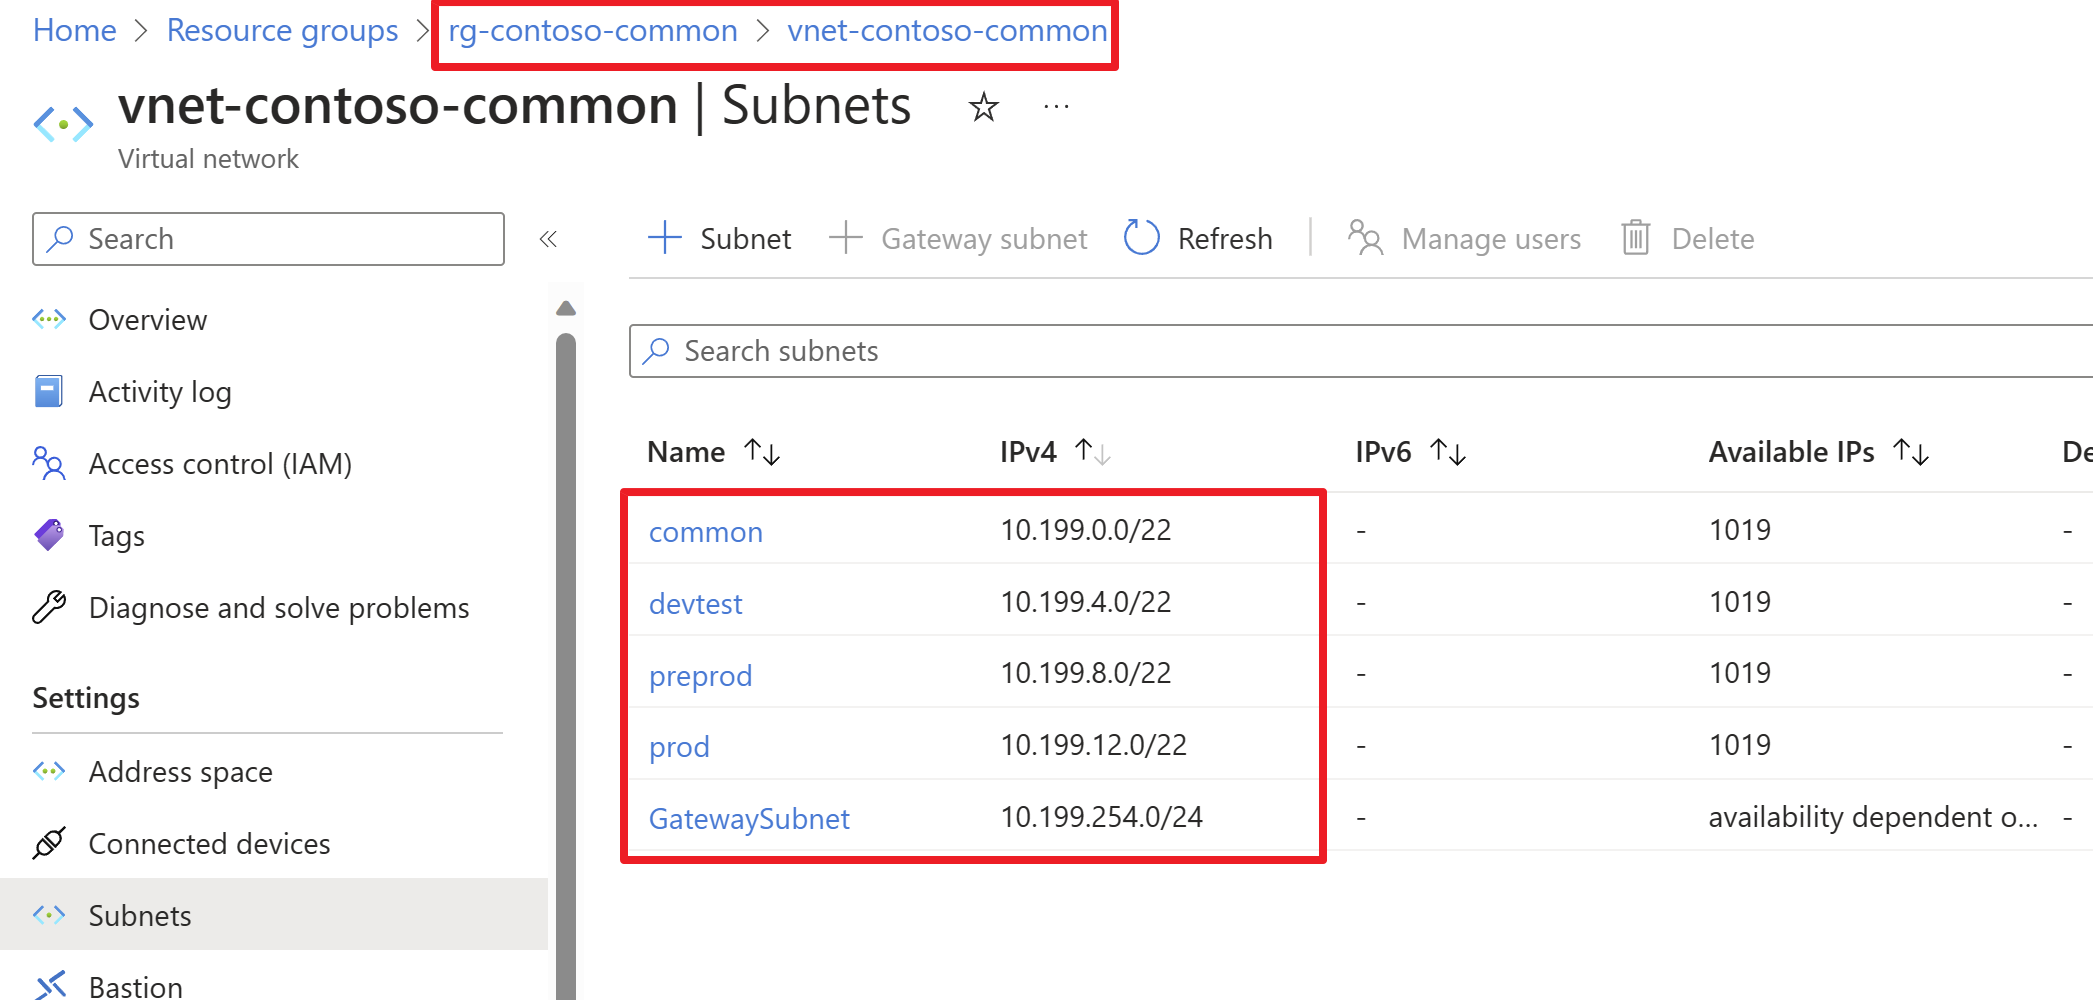Click the Subnets icon in sidebar
2093x1000 pixels.
coord(49,915)
